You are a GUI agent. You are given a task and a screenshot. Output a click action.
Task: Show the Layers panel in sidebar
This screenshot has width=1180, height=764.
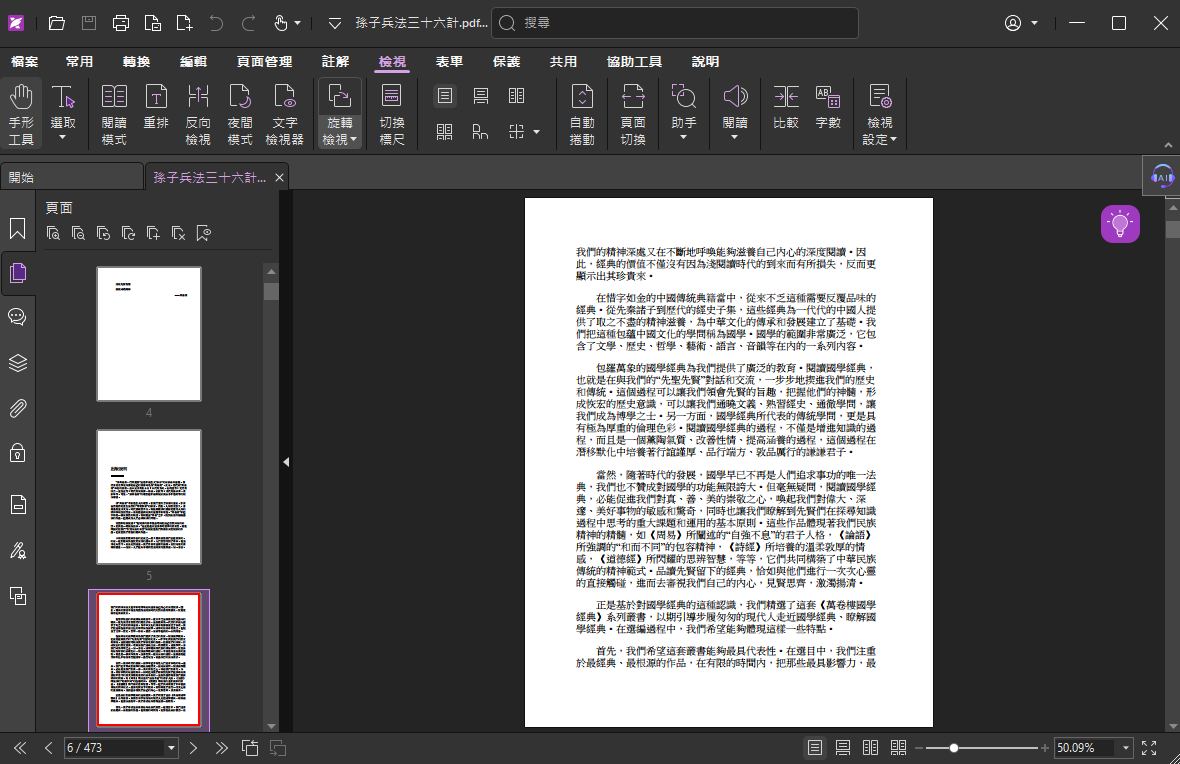click(17, 362)
